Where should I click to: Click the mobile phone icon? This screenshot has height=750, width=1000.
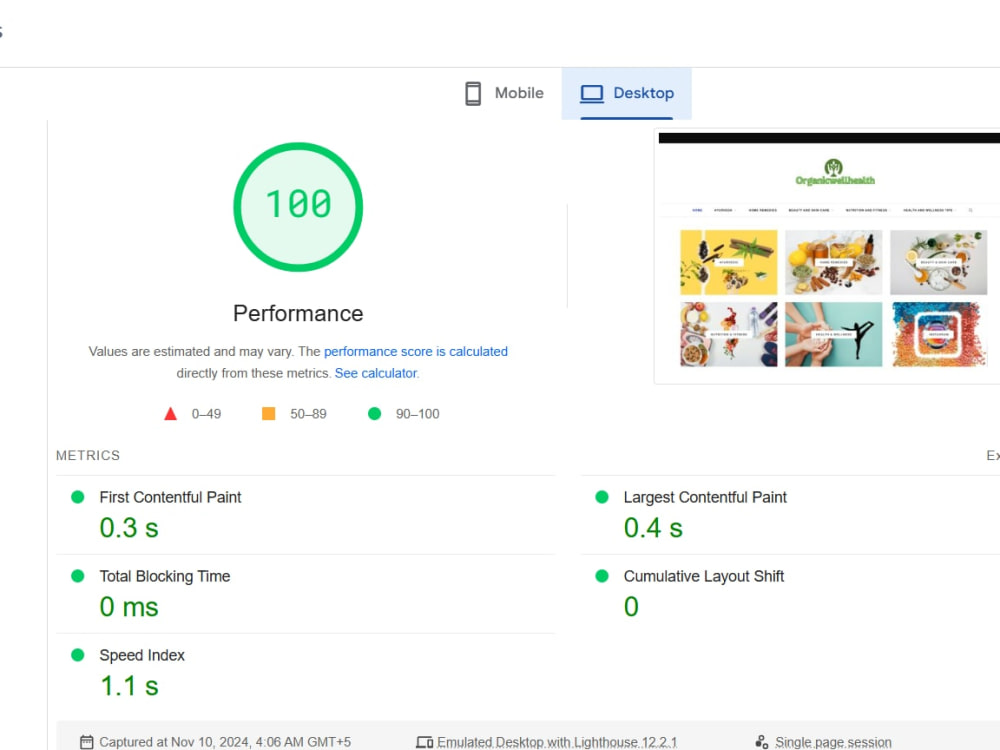click(473, 93)
